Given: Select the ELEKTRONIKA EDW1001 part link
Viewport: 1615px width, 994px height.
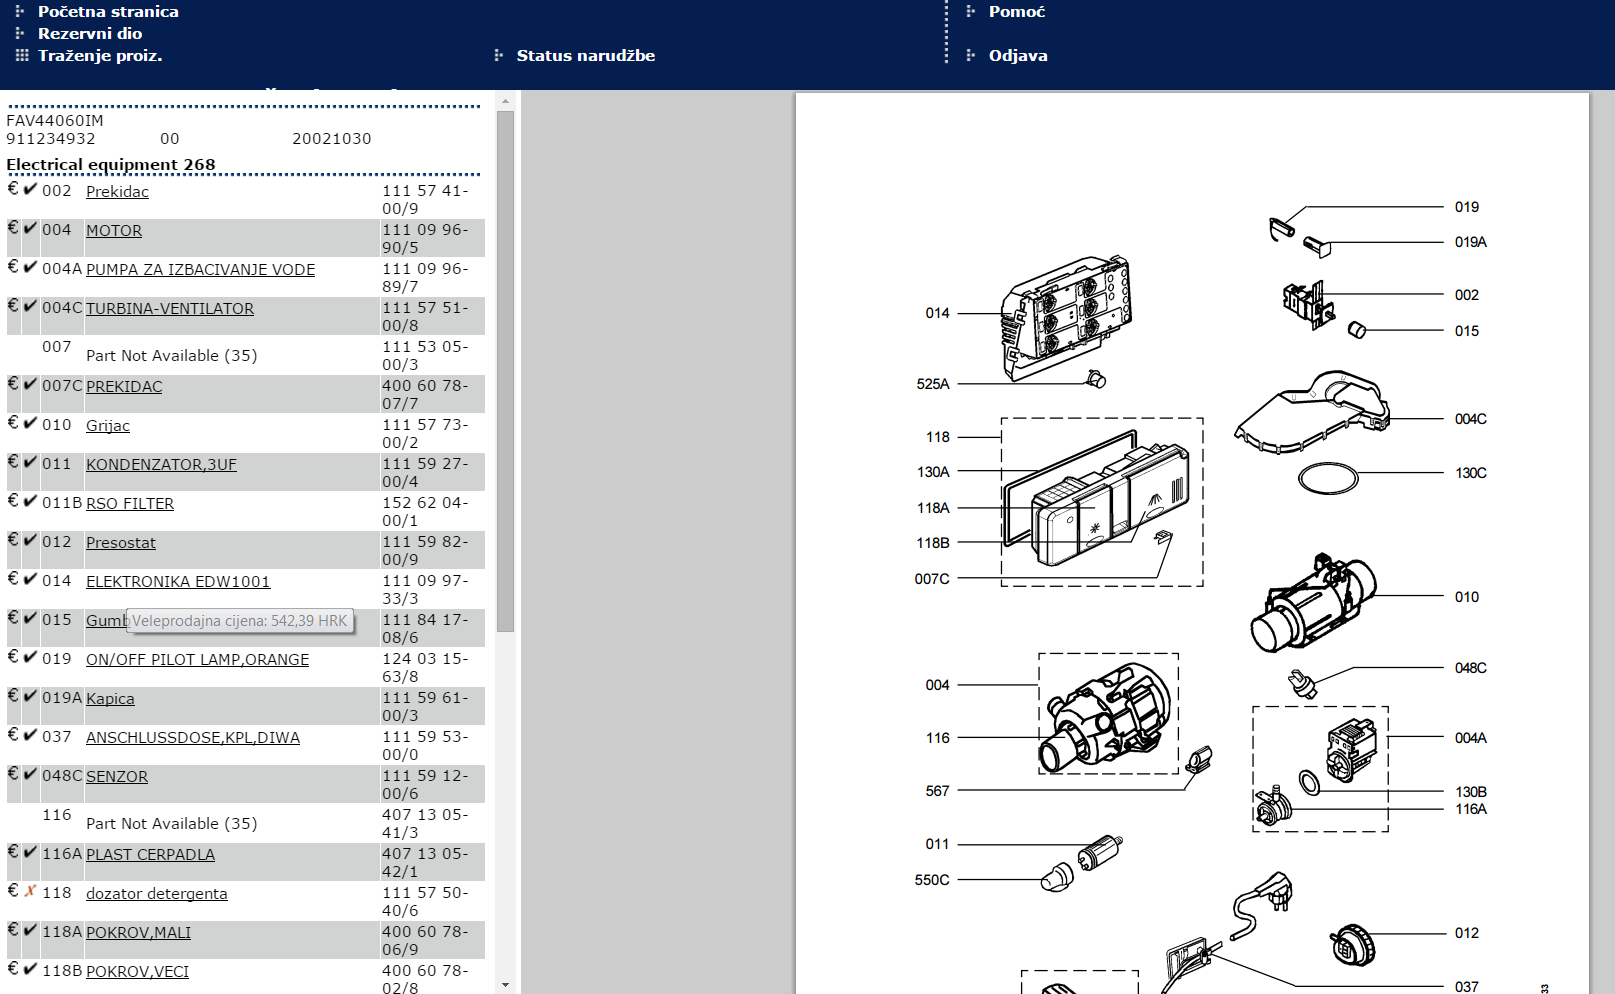Looking at the screenshot, I should coord(178,582).
